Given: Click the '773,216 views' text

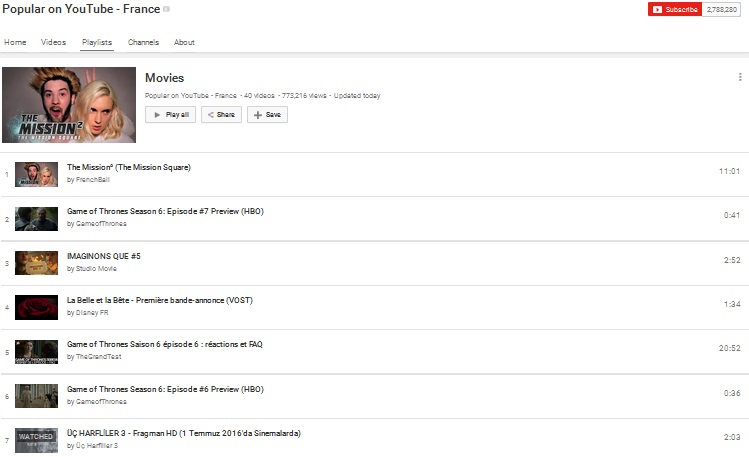Looking at the screenshot, I should [304, 96].
